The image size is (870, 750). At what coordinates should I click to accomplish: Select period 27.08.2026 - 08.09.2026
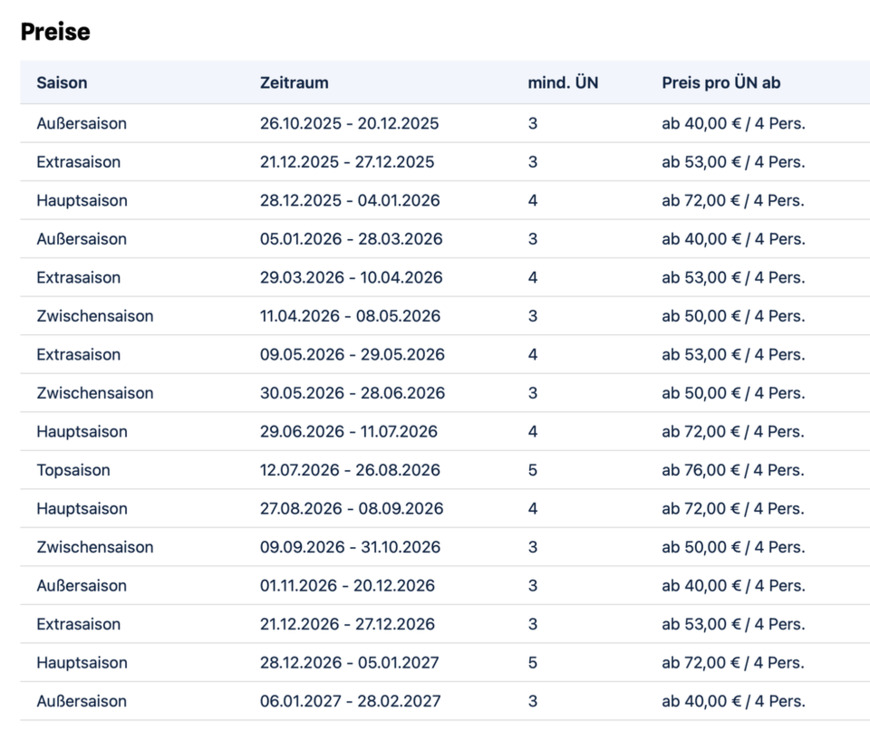click(351, 509)
